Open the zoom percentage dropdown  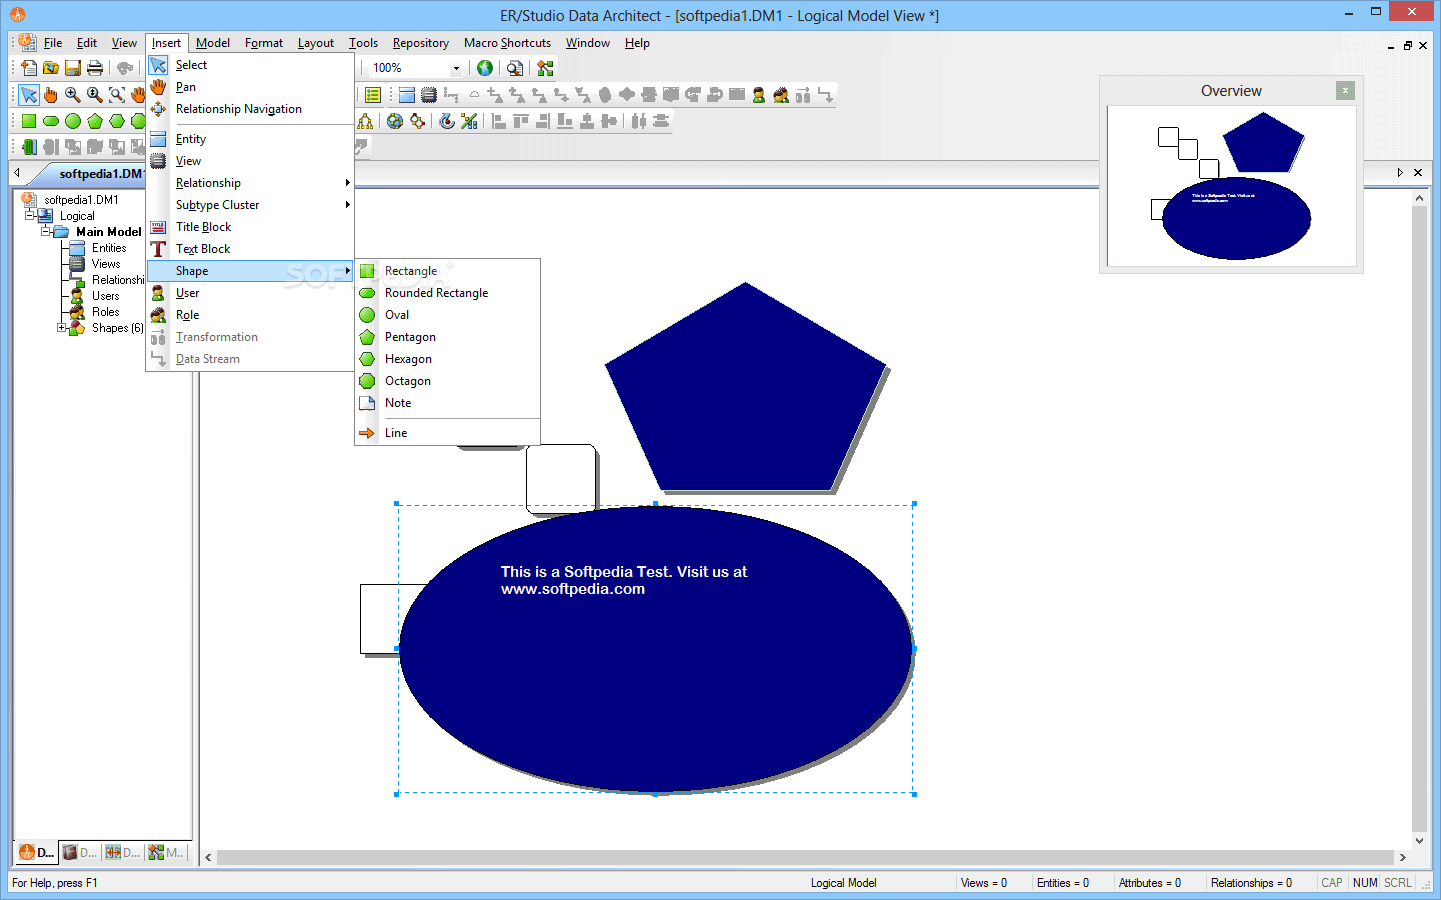pyautogui.click(x=456, y=68)
